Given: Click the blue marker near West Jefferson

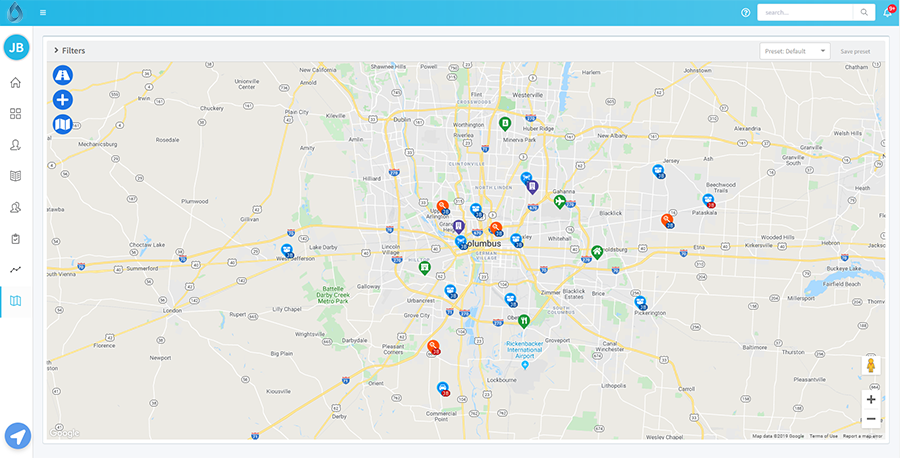Looking at the screenshot, I should 288,251.
